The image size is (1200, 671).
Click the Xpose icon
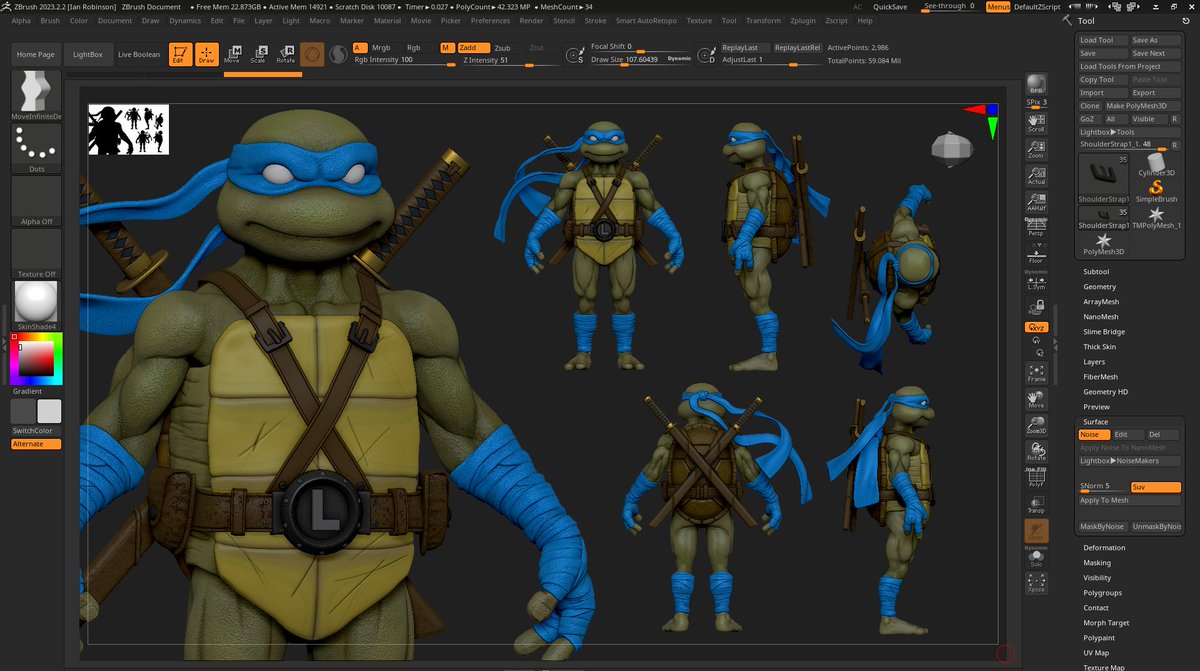(x=1036, y=583)
